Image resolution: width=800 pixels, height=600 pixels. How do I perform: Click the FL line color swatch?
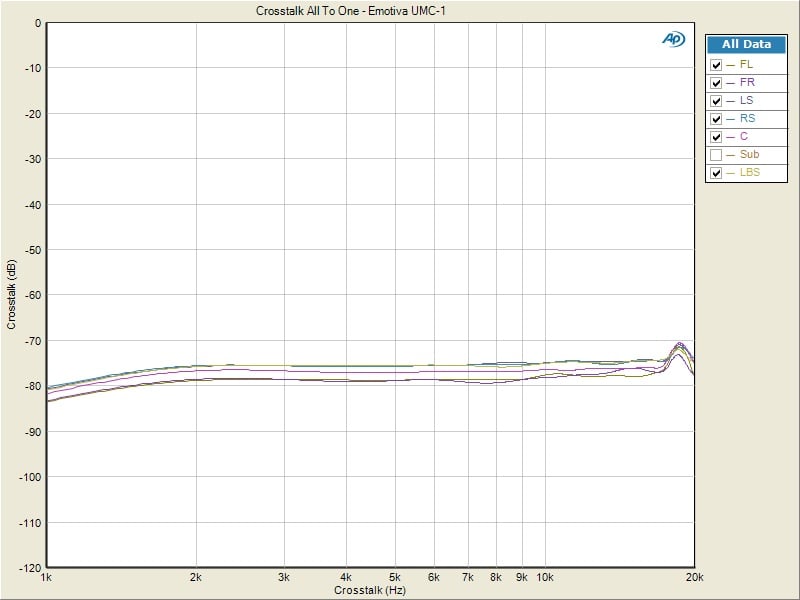point(730,65)
